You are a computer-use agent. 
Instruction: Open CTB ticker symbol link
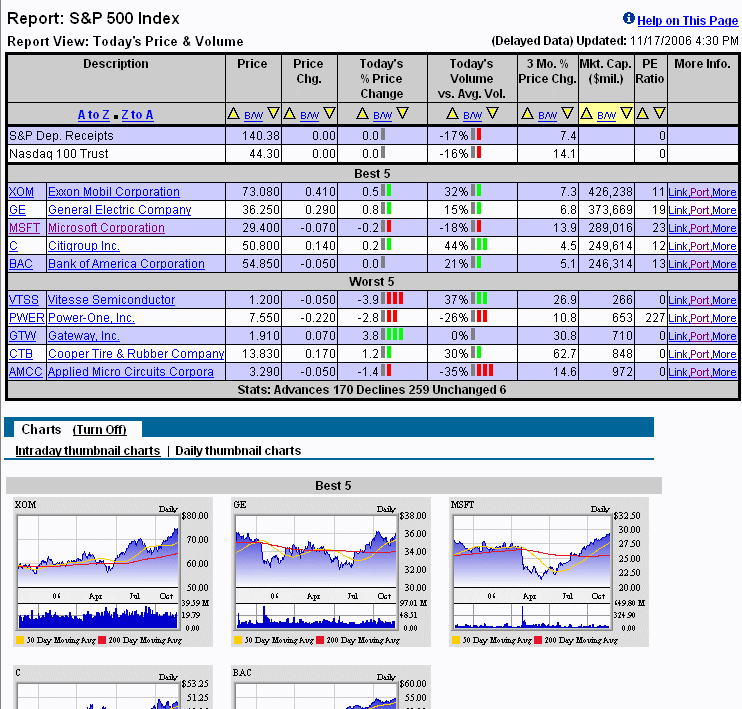(x=21, y=354)
